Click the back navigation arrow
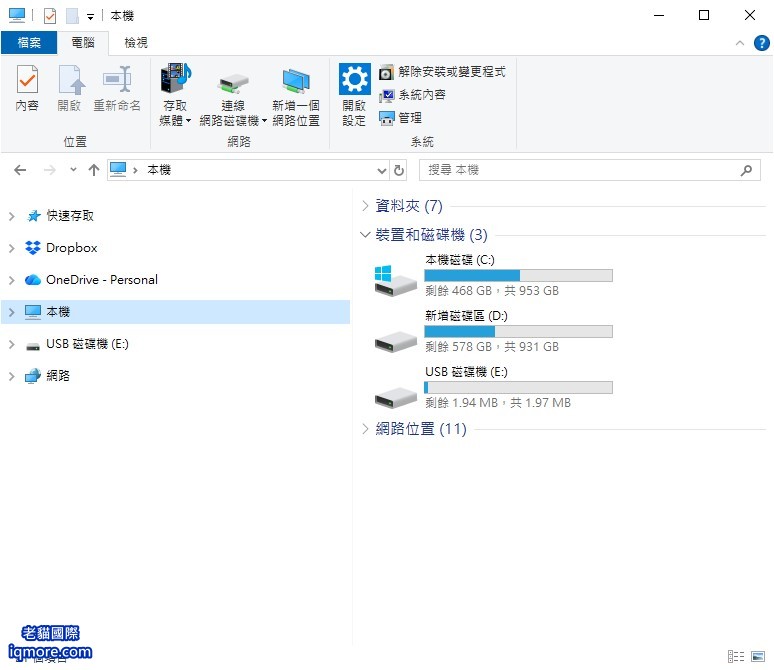774x670 pixels. [20, 170]
